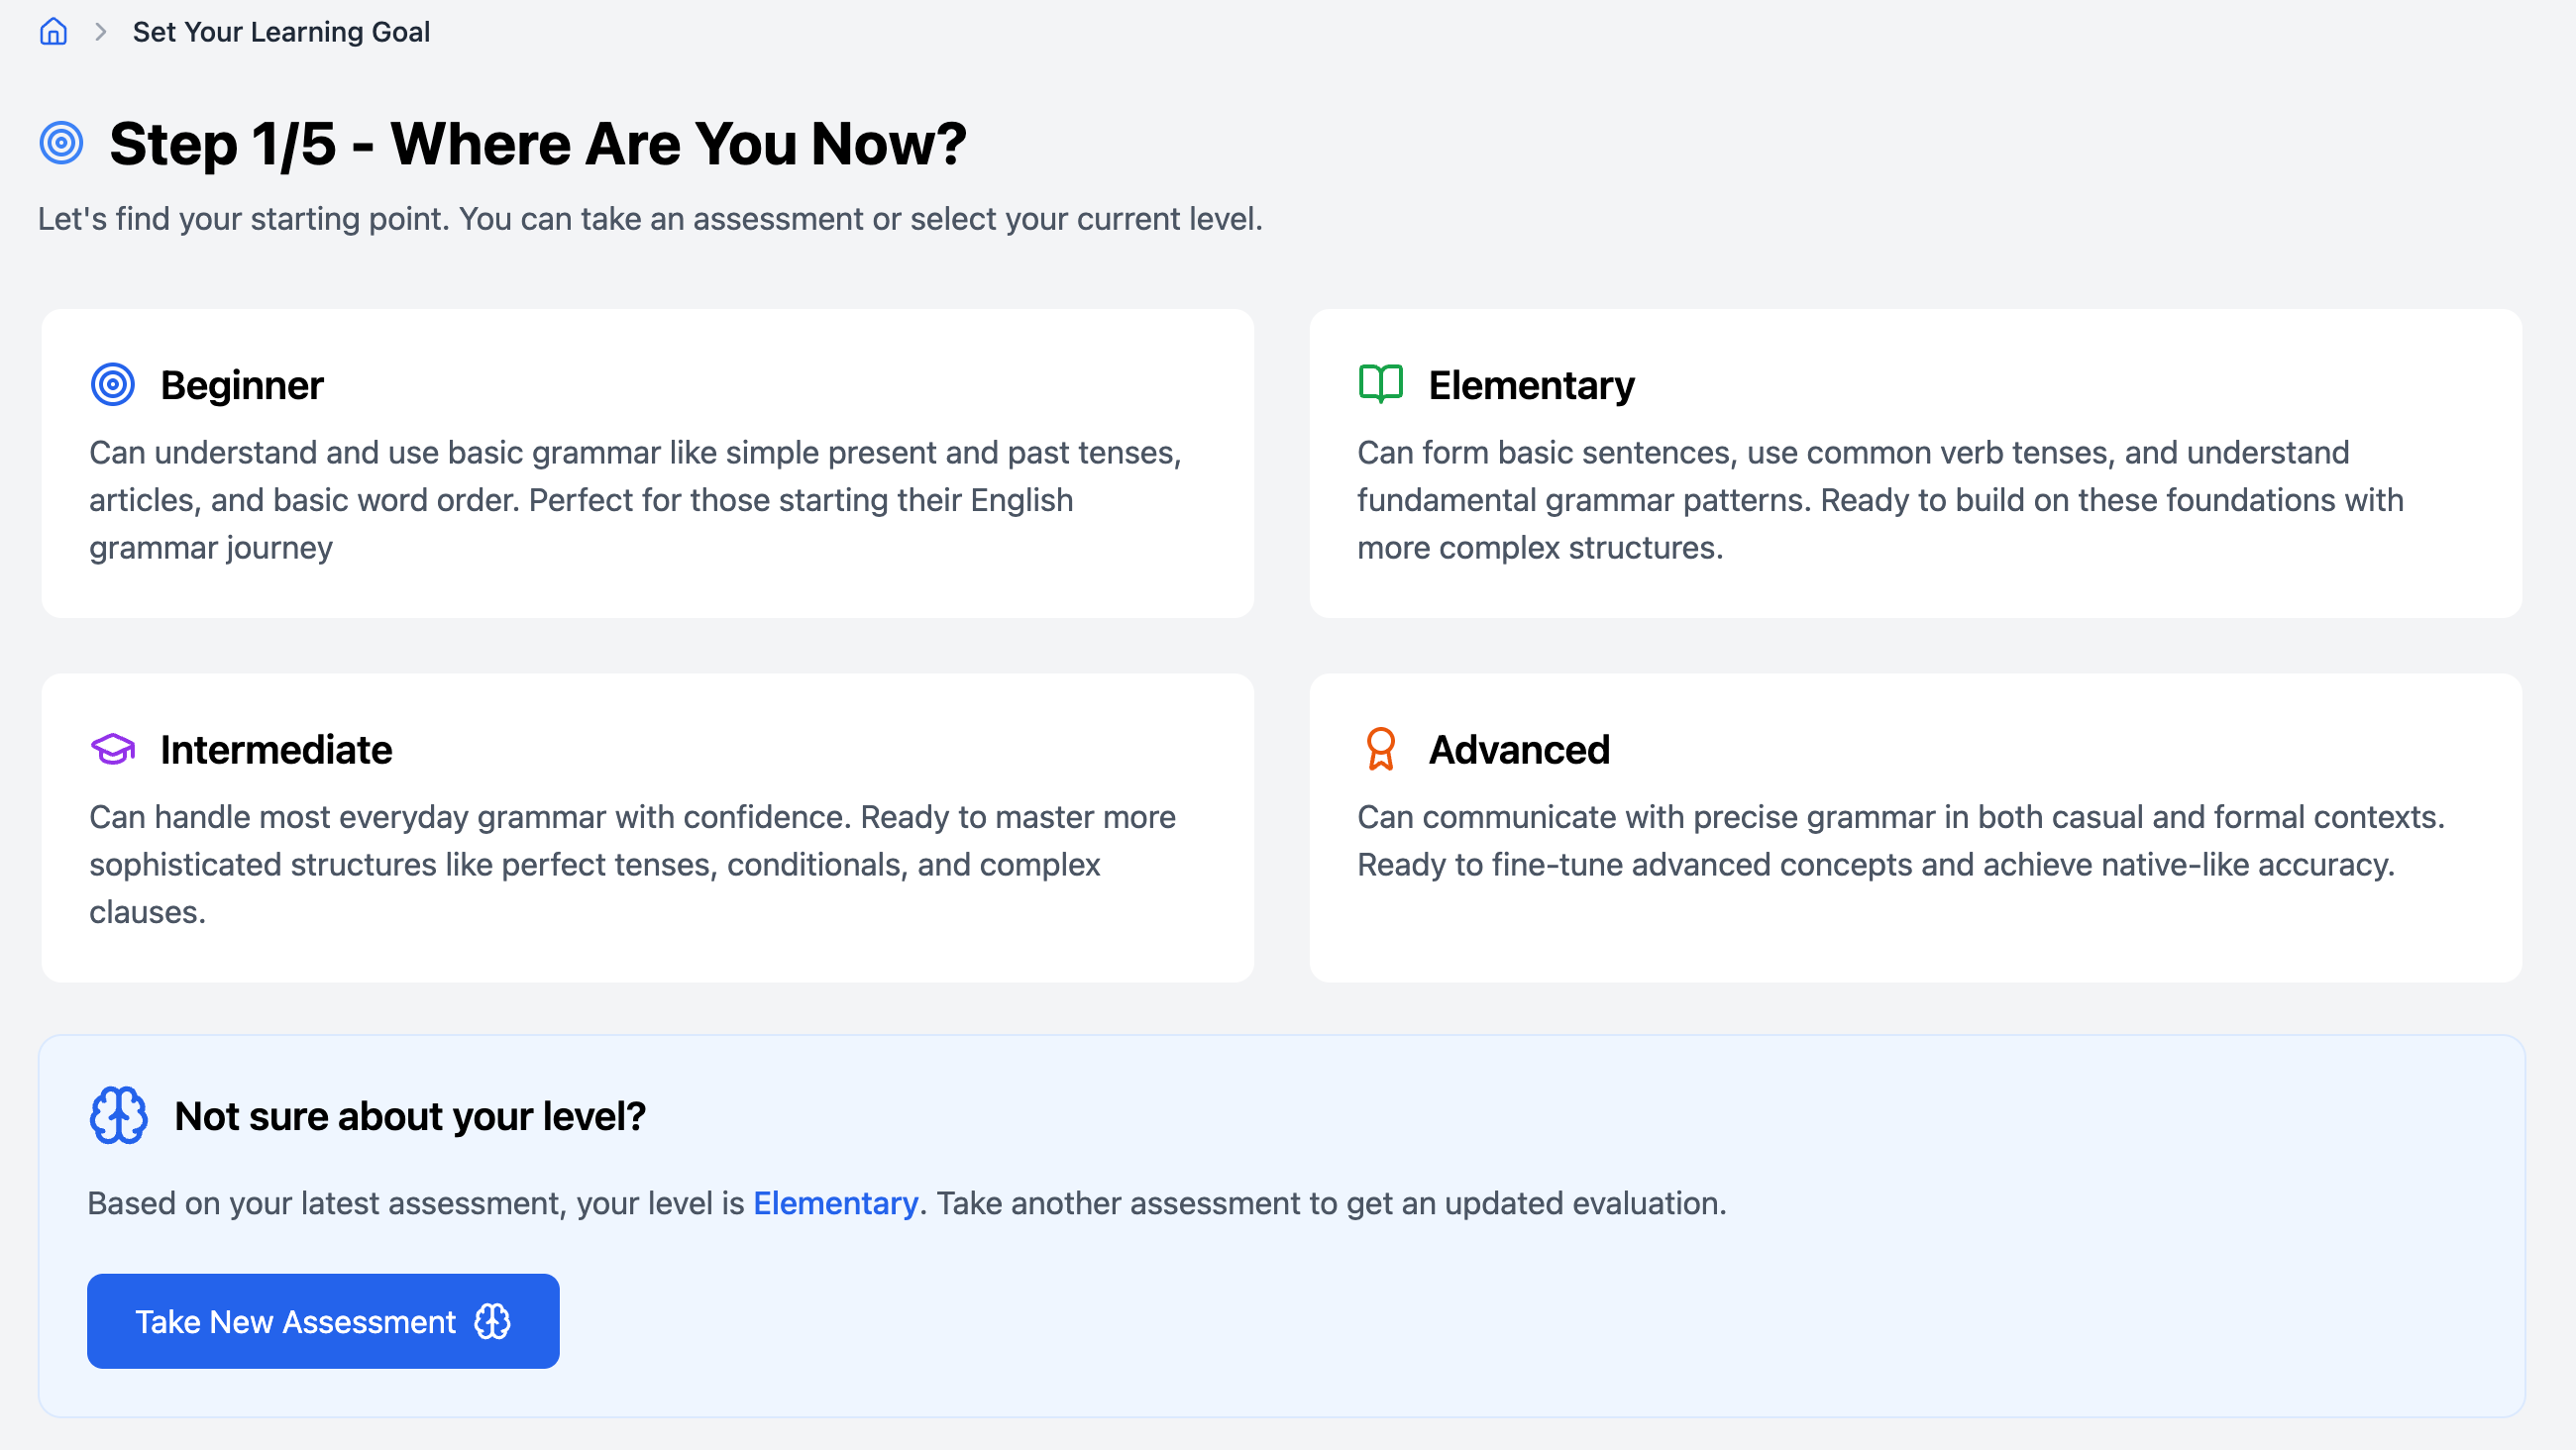This screenshot has height=1450, width=2576.
Task: Choose the Advanced level card
Action: [1916, 828]
